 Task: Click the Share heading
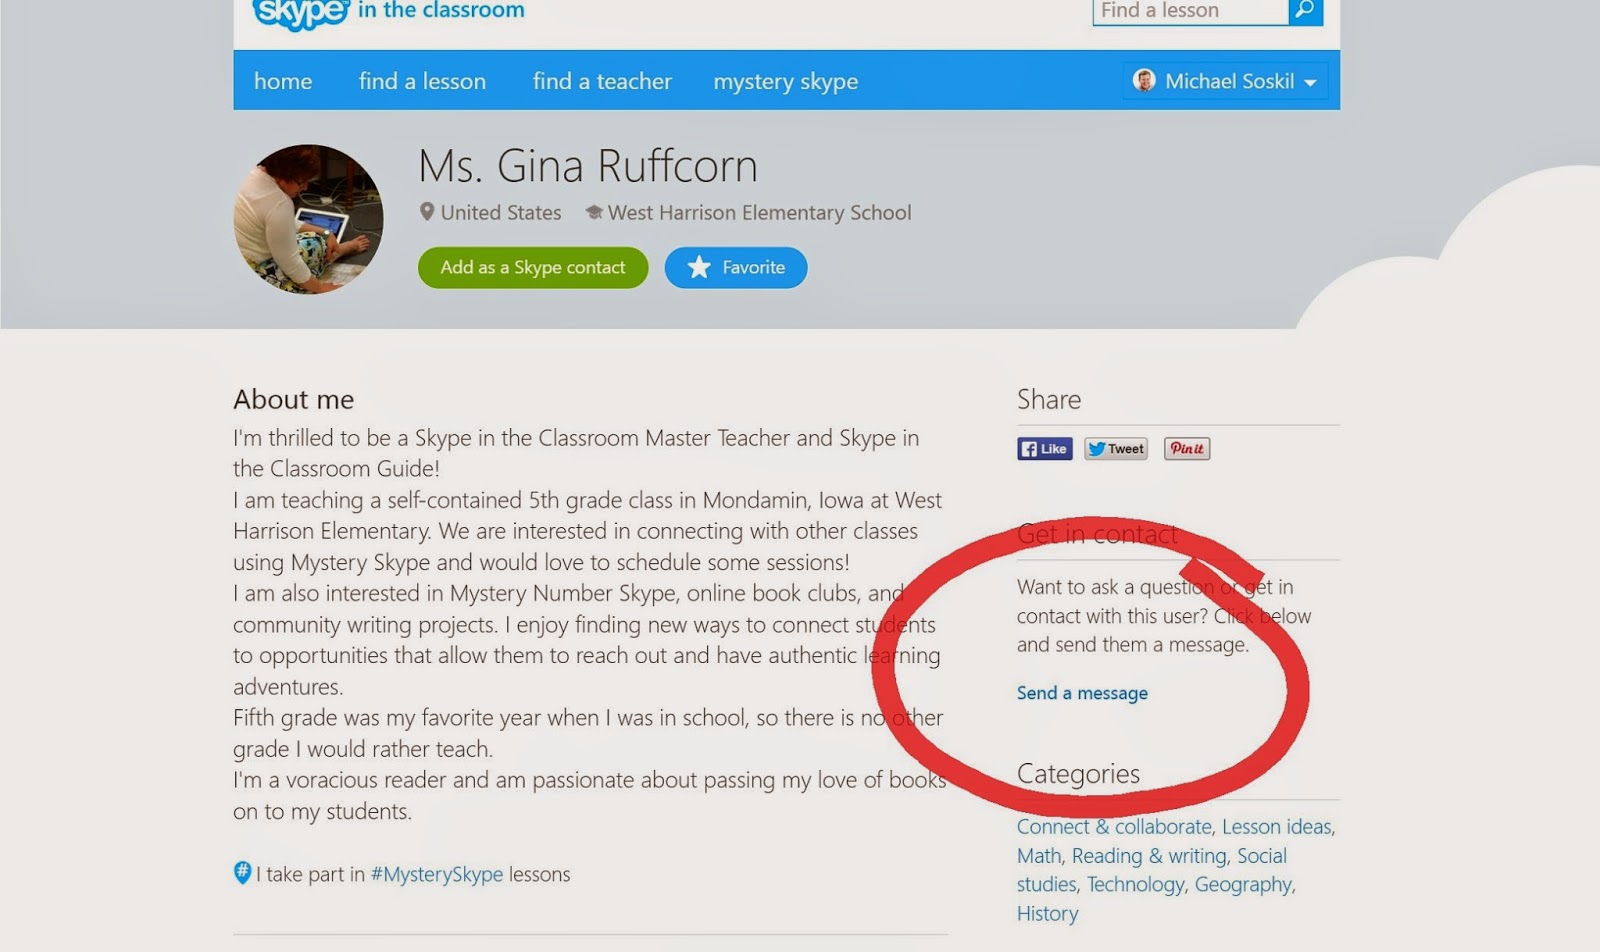[1049, 399]
